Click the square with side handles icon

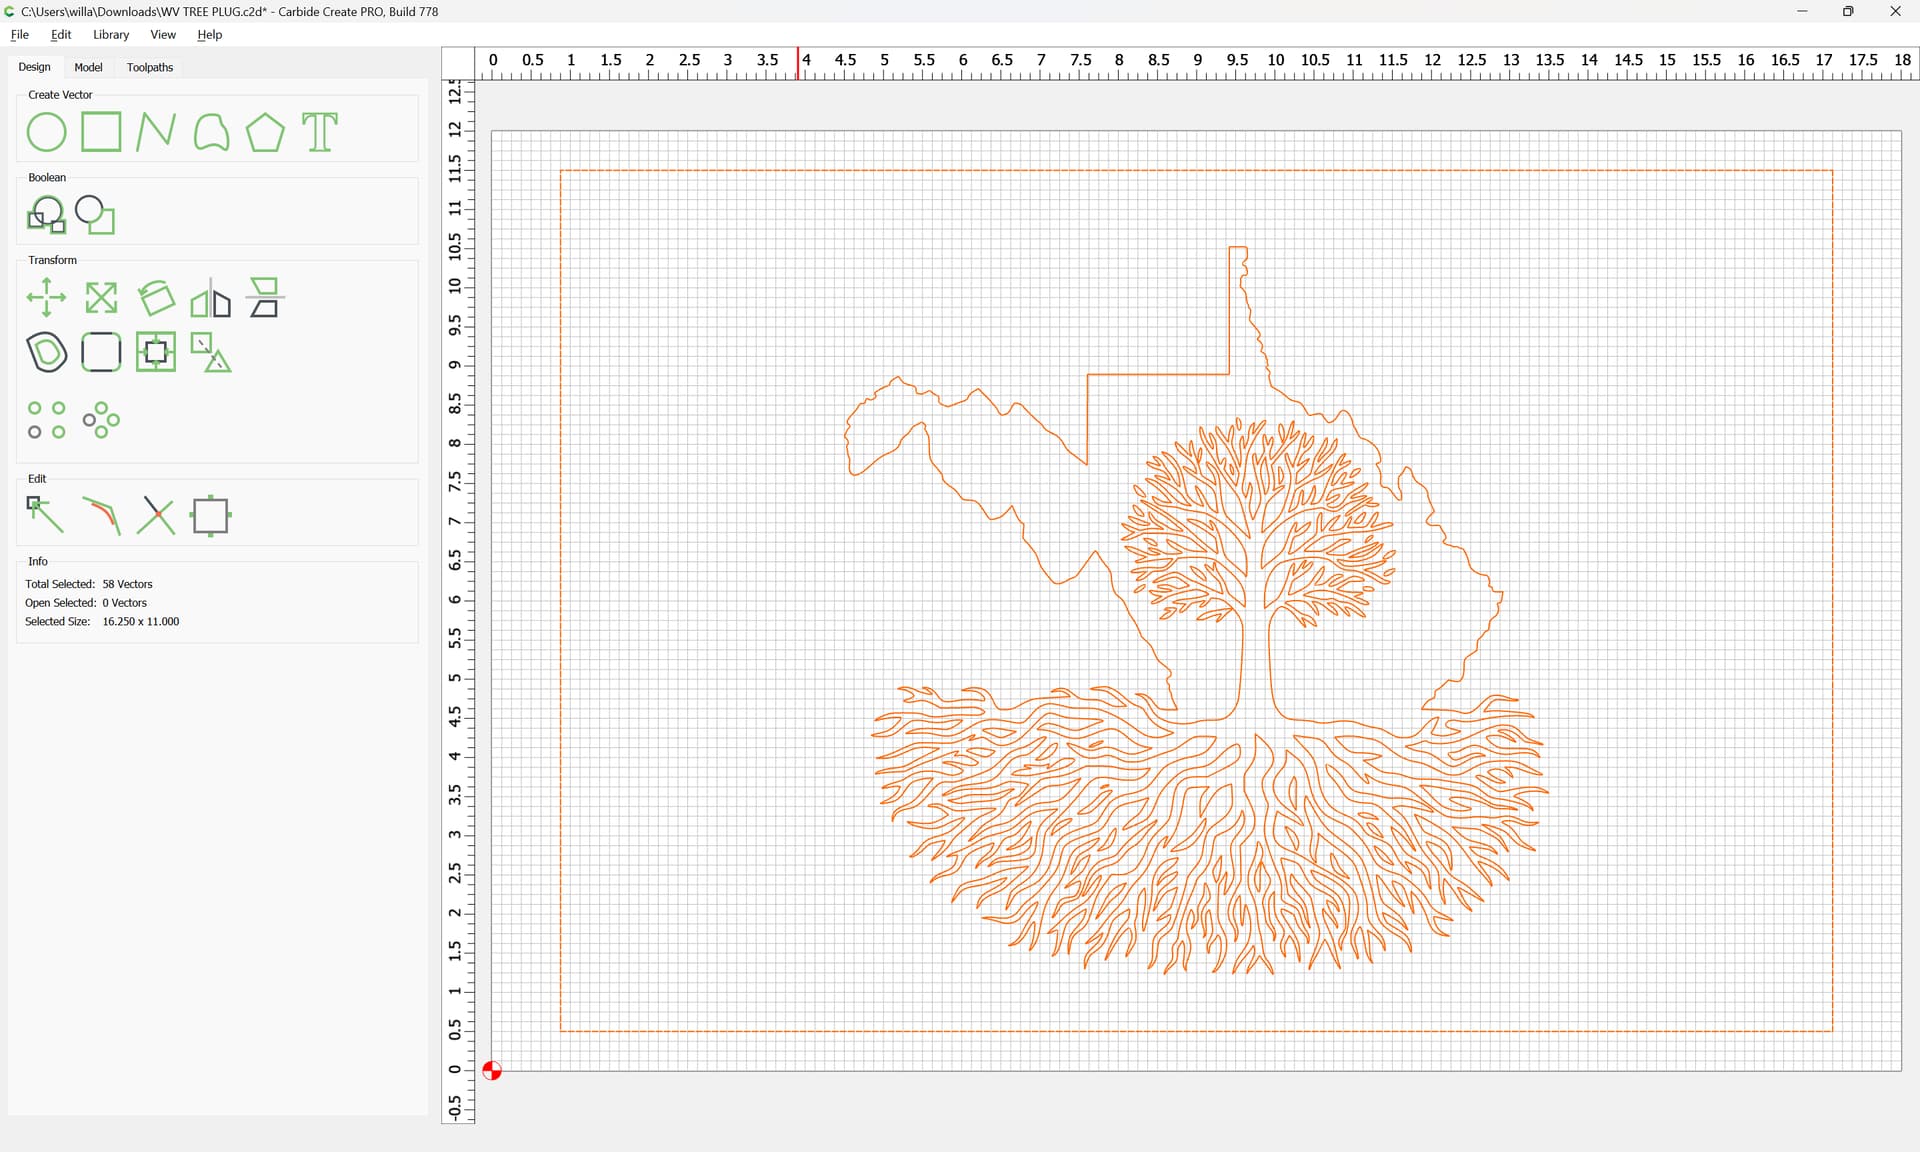point(211,516)
